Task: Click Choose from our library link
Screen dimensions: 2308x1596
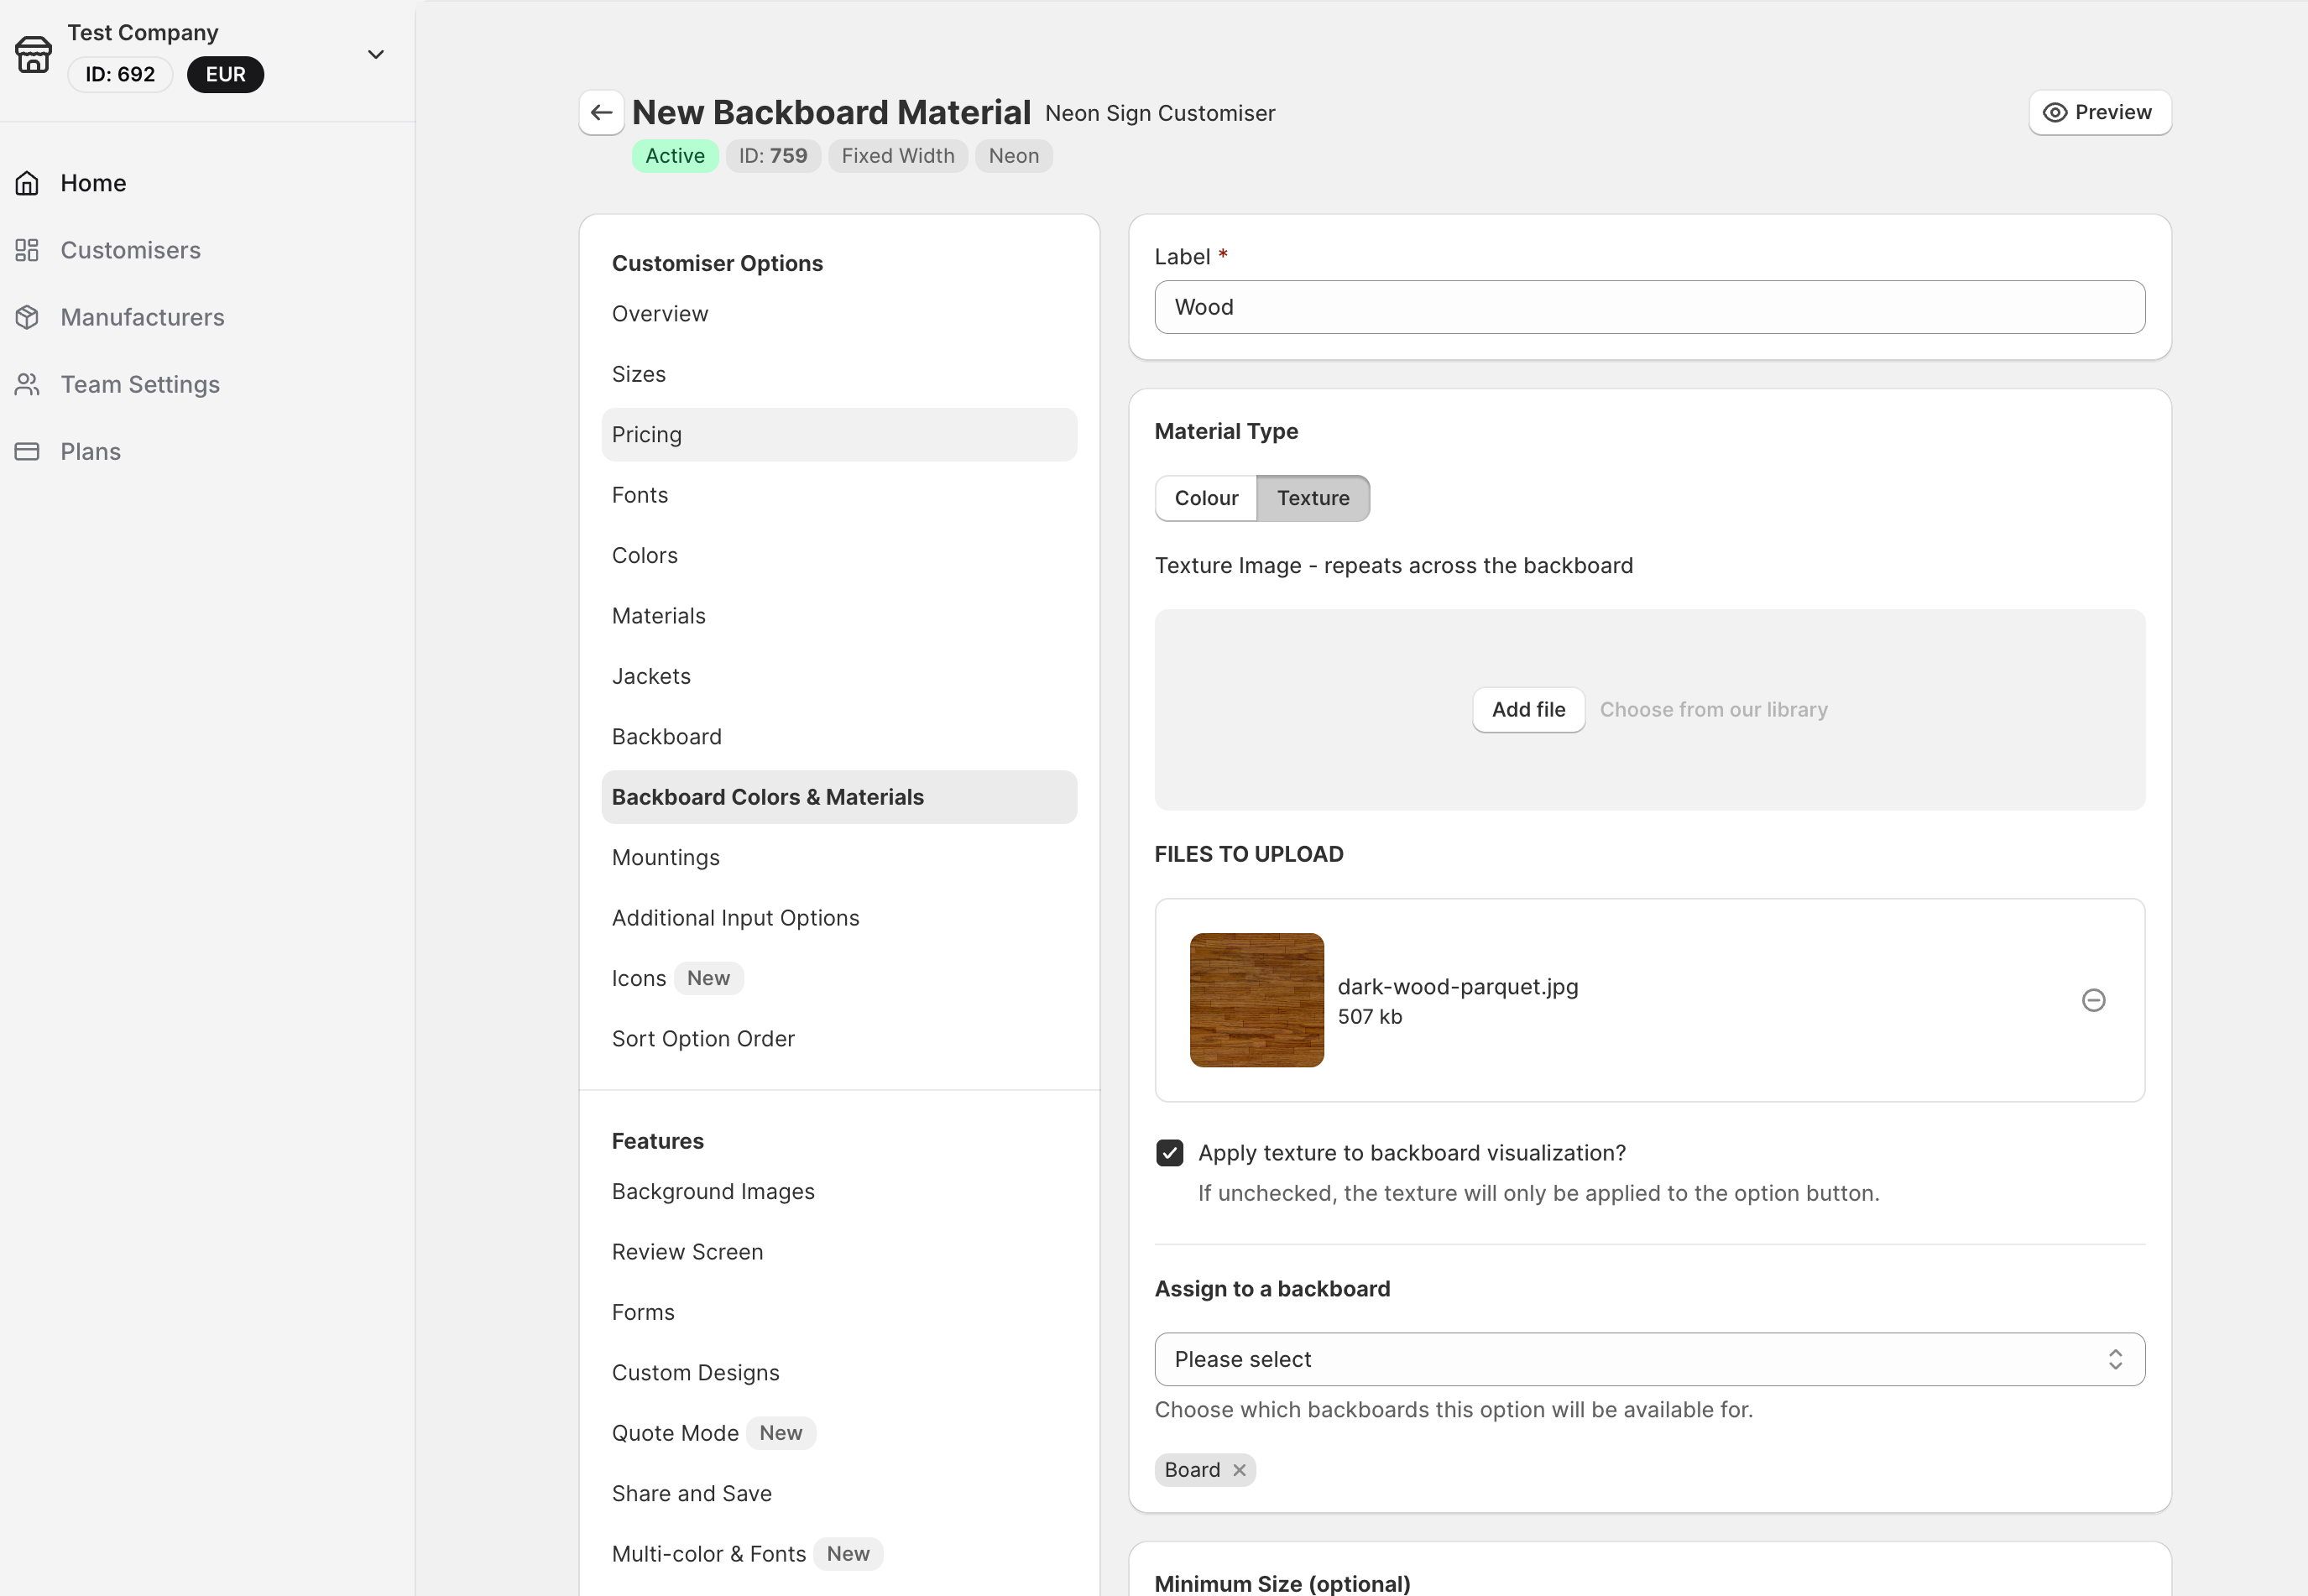Action: point(1713,710)
